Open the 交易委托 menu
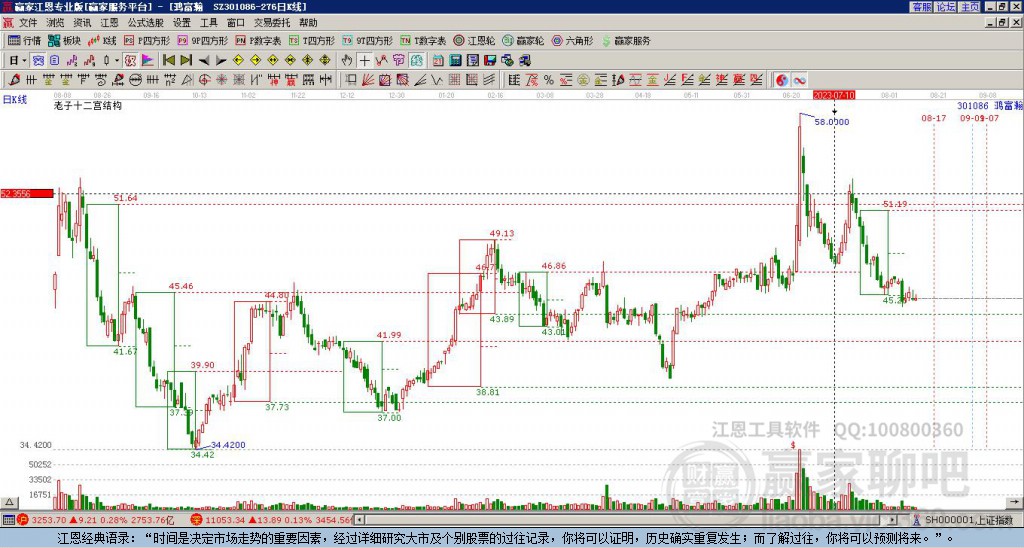The height and width of the screenshot is (548, 1024). 272,23
